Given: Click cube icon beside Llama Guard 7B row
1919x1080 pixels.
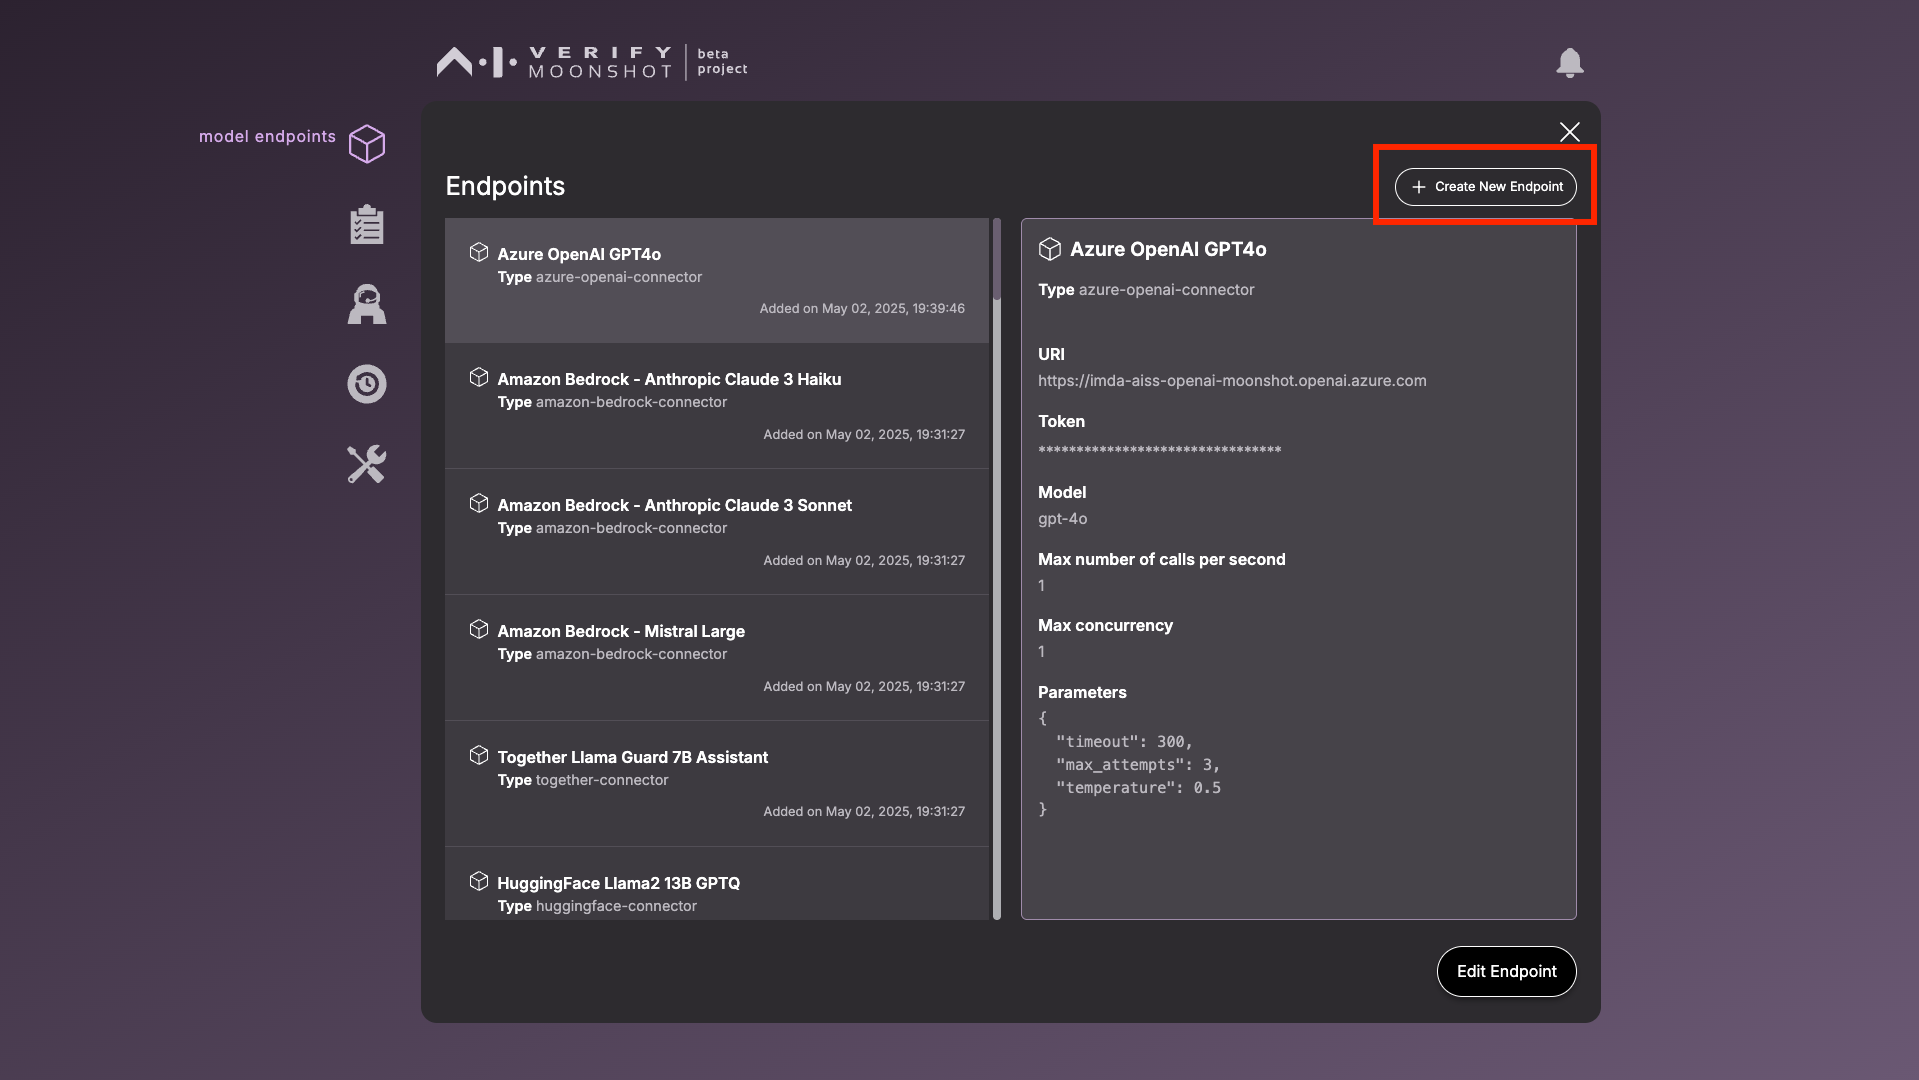Looking at the screenshot, I should 479,755.
